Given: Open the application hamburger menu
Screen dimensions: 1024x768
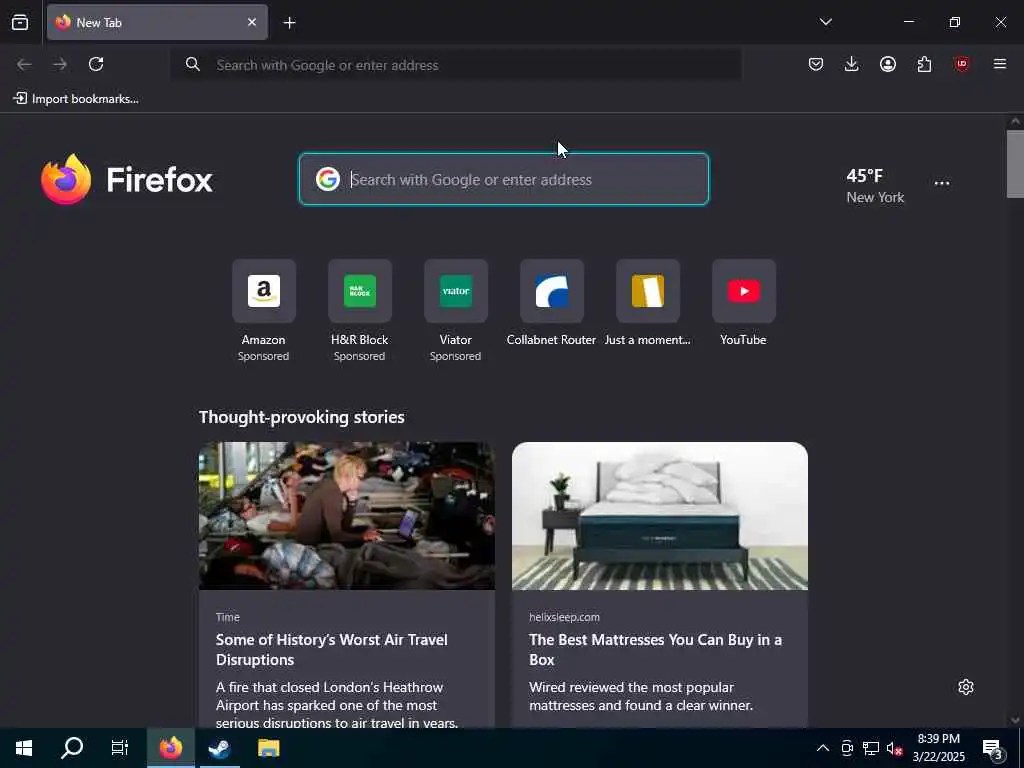Looking at the screenshot, I should coord(1000,64).
